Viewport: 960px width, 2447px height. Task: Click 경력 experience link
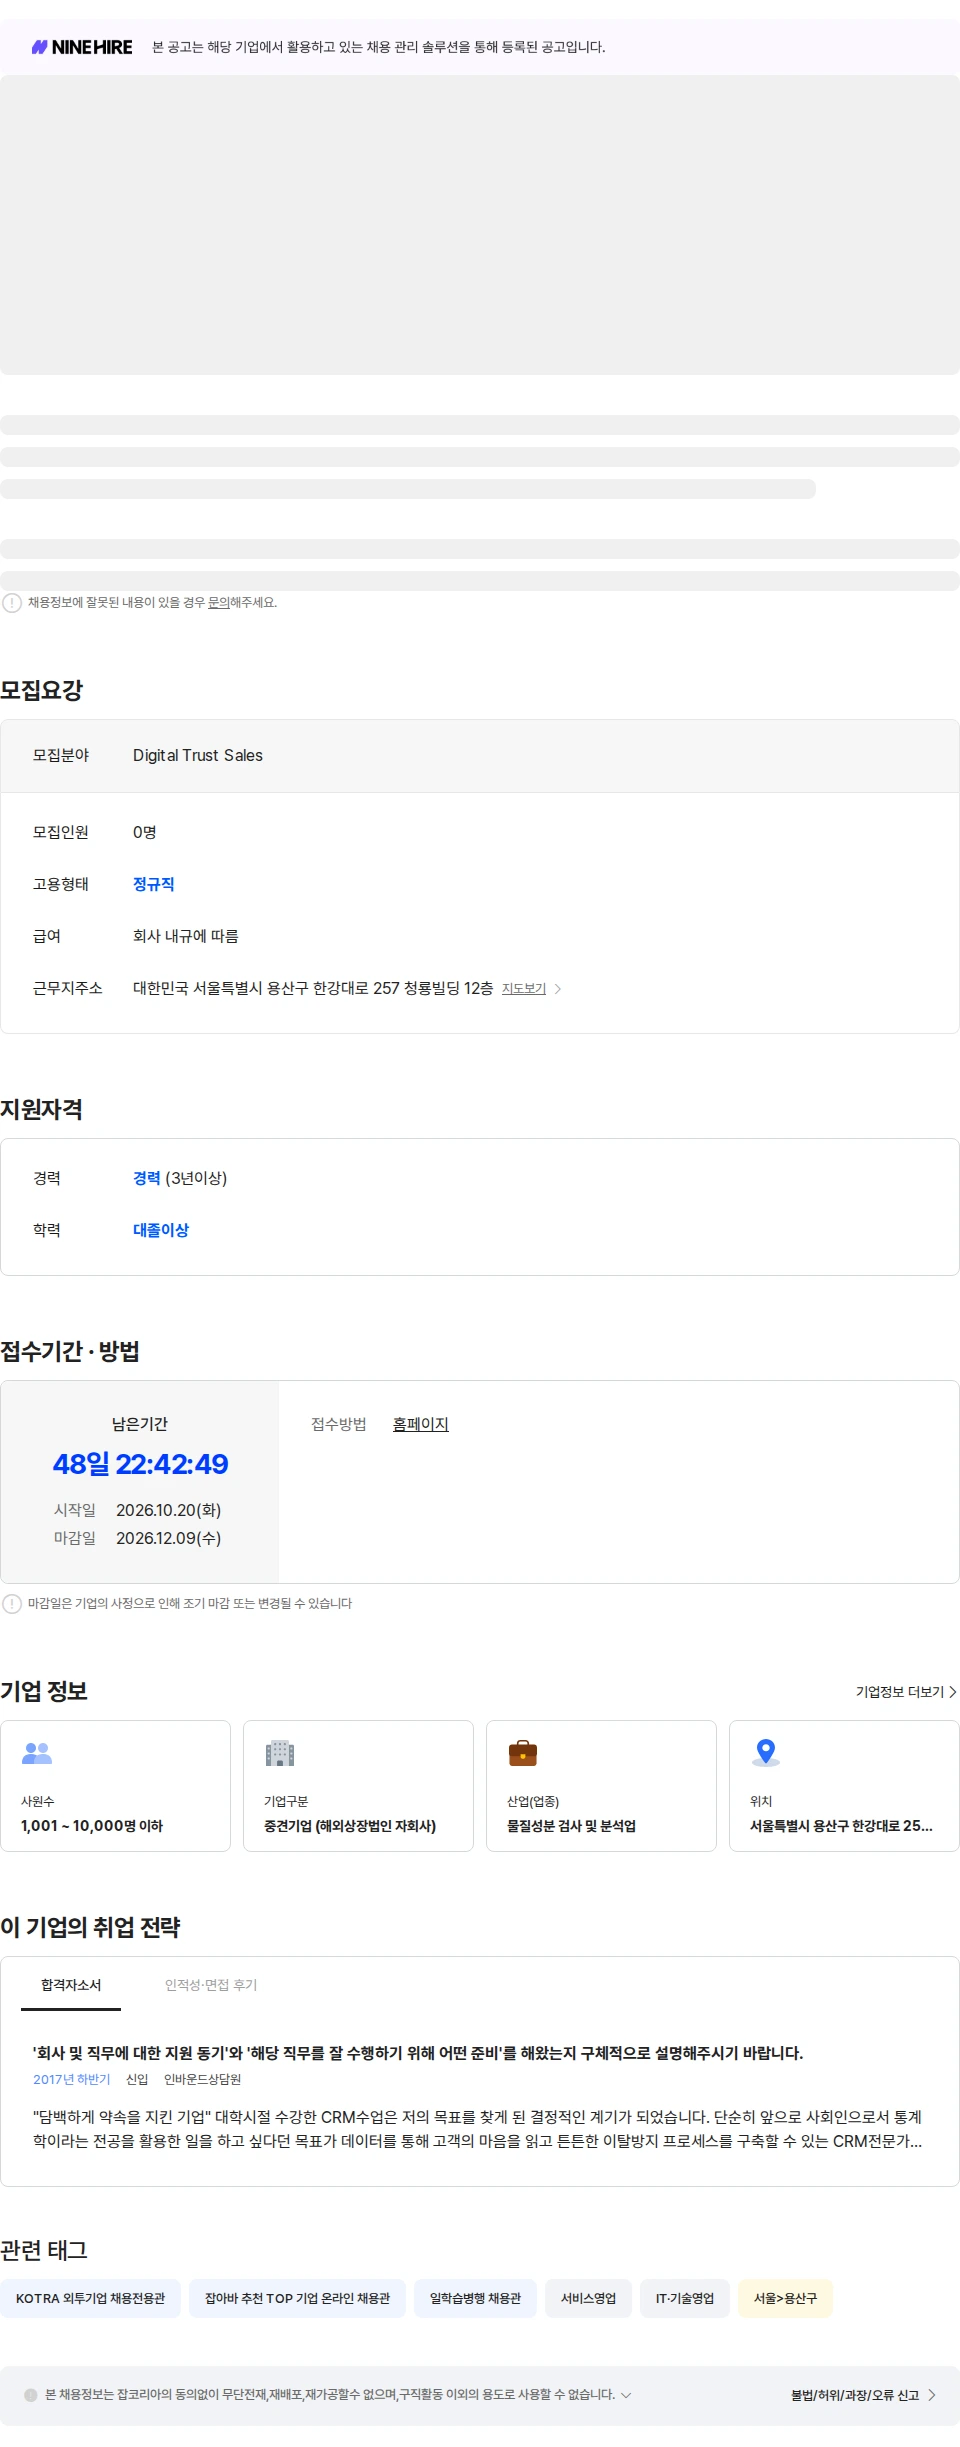click(147, 1178)
